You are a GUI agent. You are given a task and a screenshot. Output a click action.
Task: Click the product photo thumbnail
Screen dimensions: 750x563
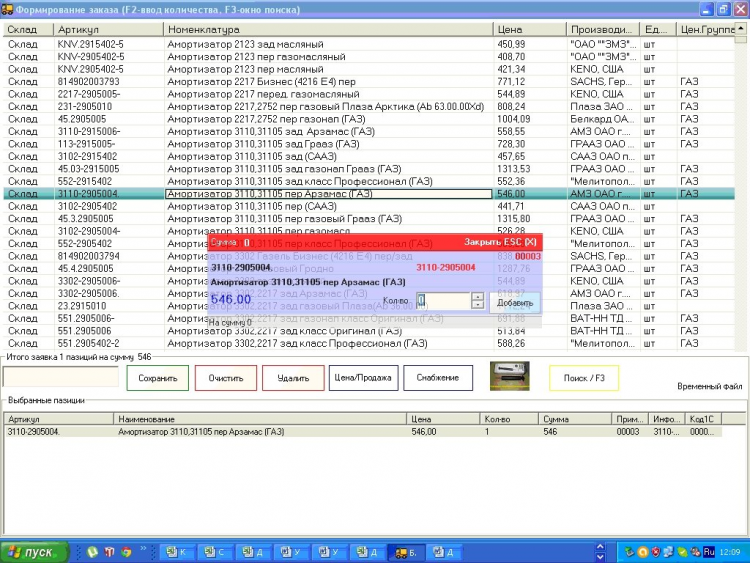[x=509, y=375]
